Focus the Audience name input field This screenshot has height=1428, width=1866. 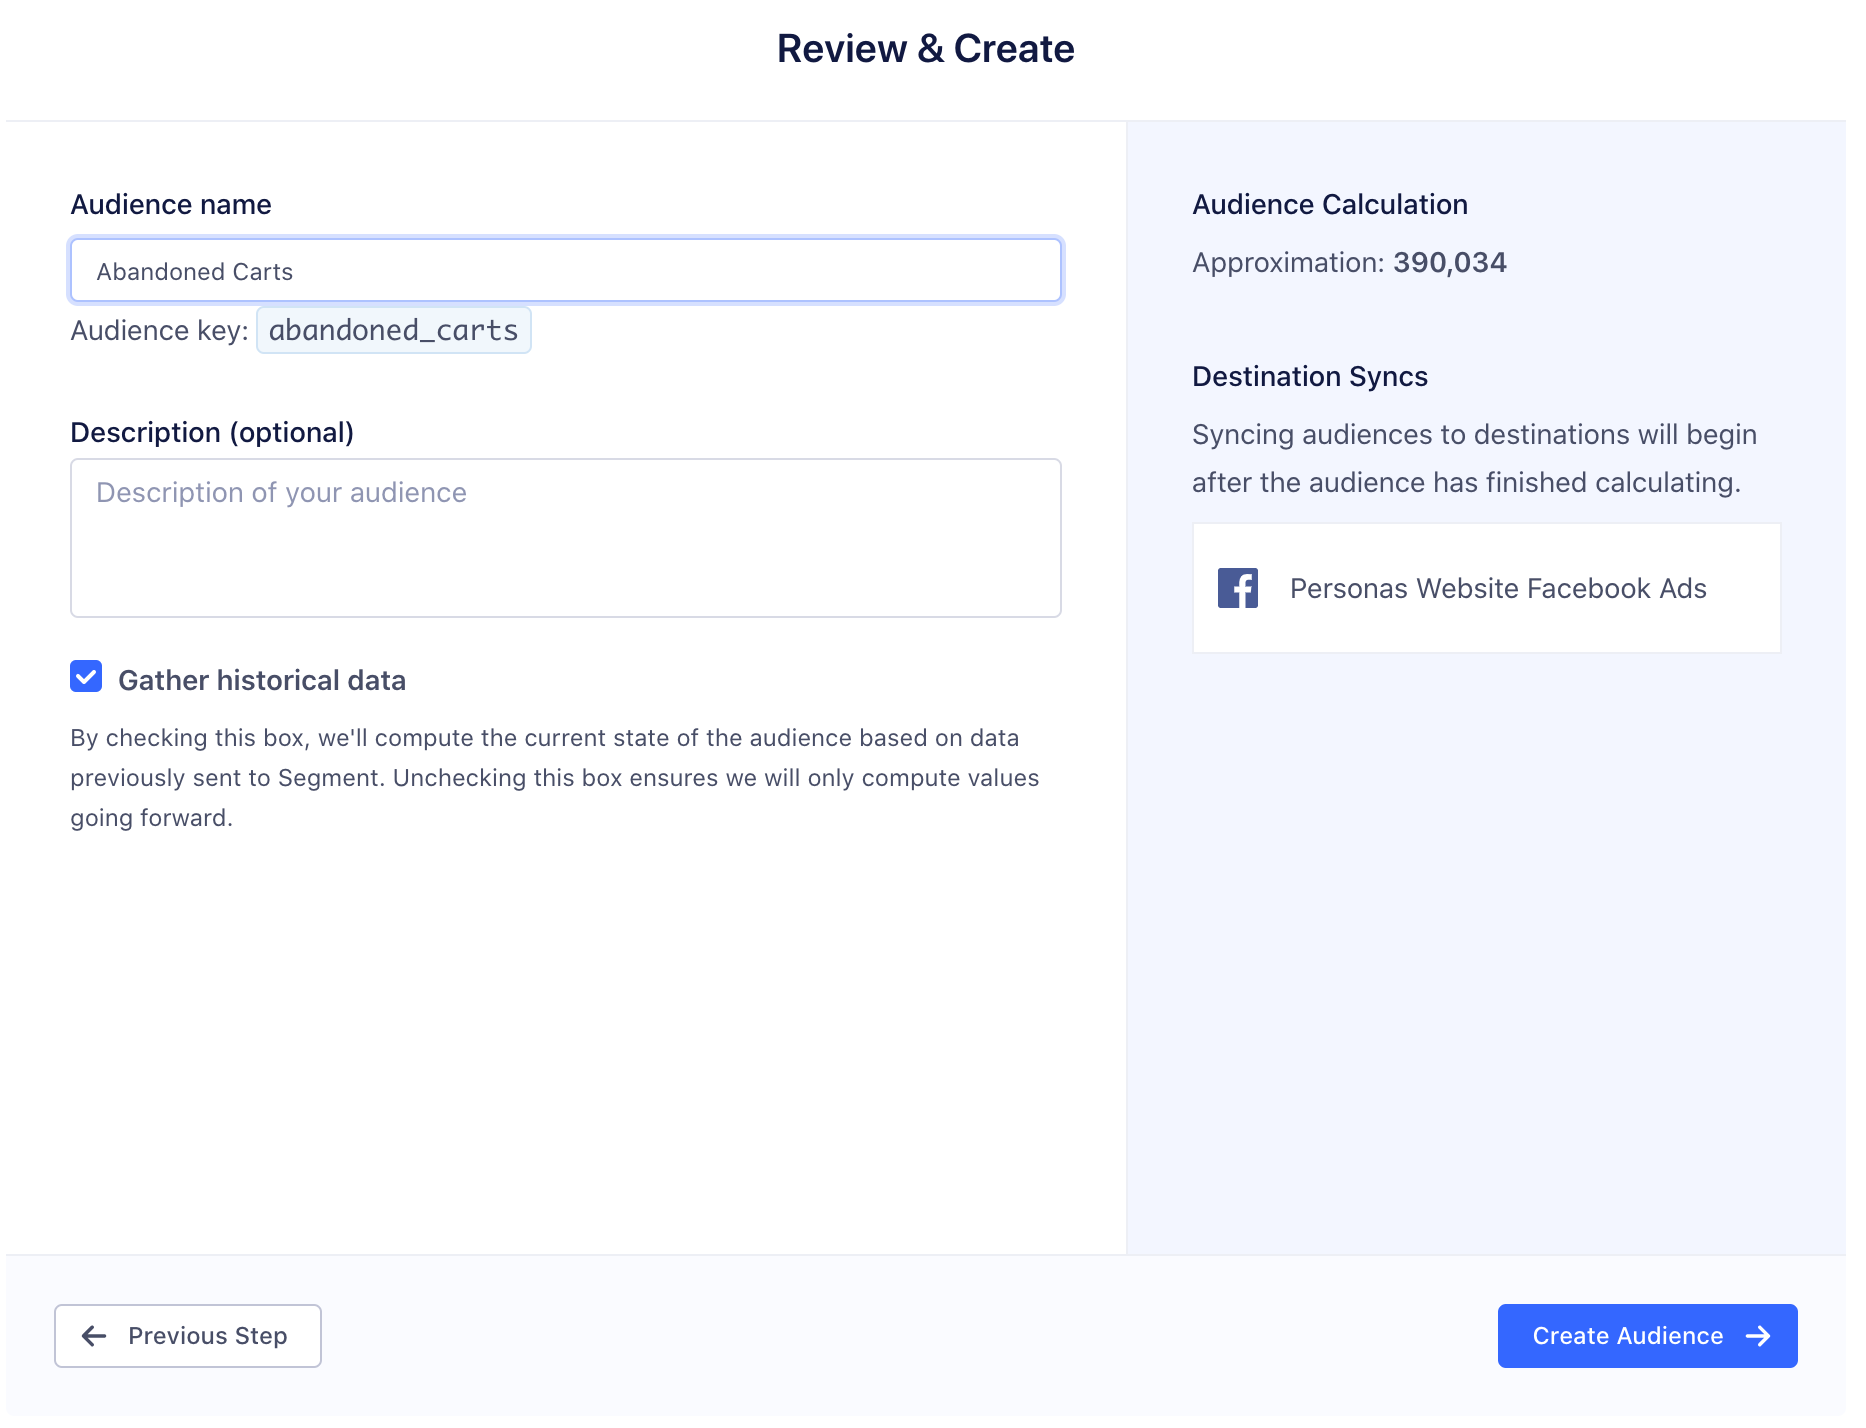tap(565, 271)
